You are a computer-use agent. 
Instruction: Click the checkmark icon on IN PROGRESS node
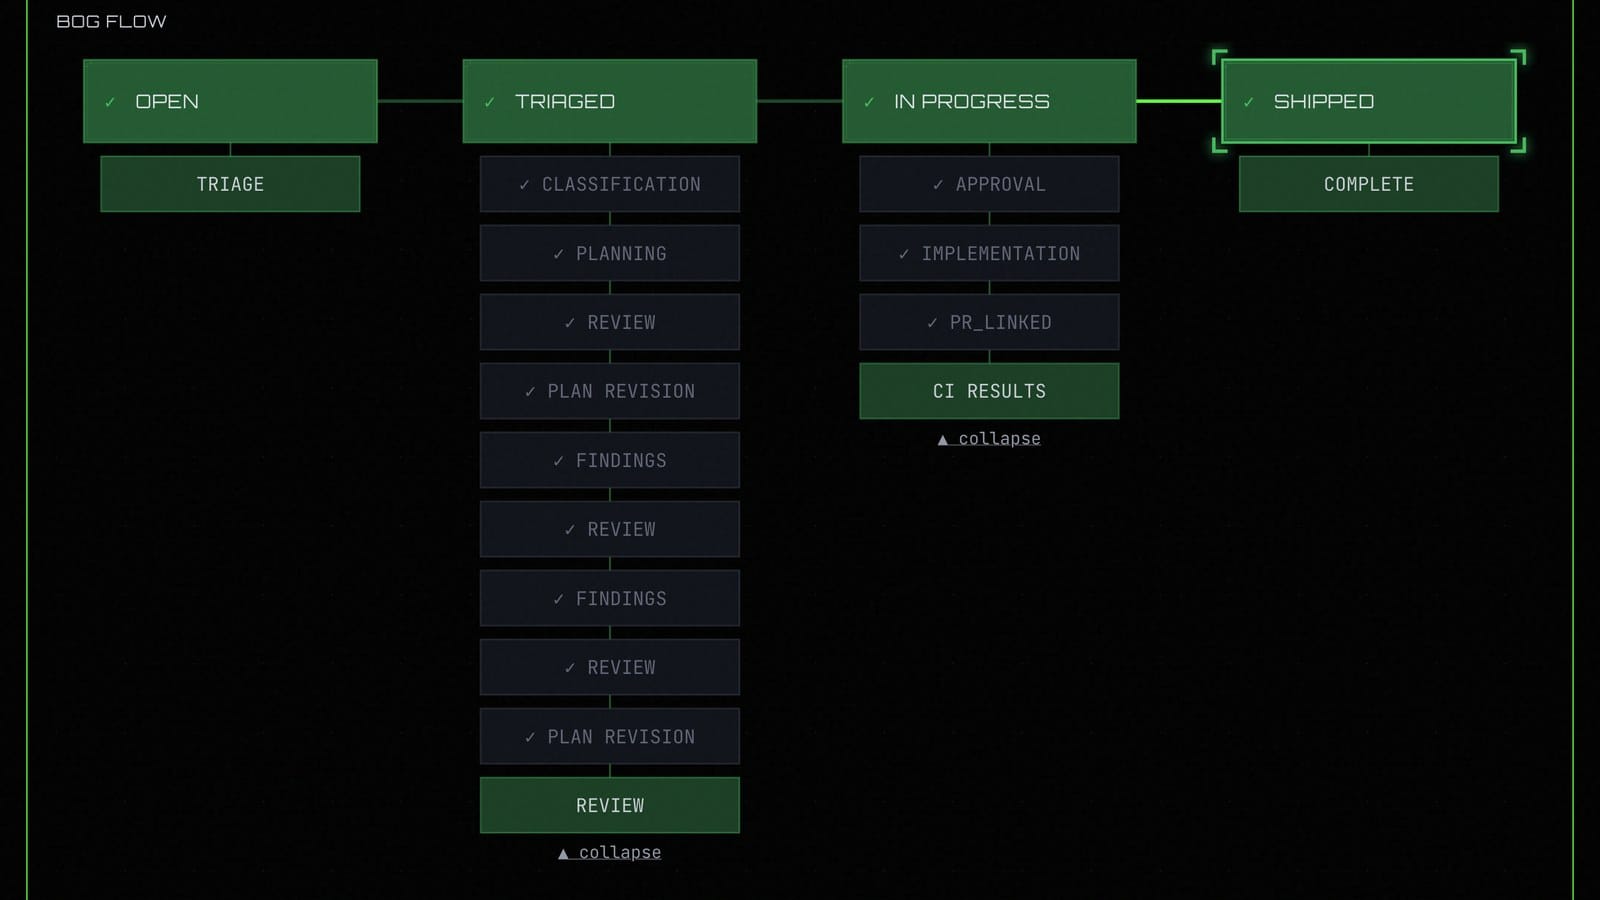pyautogui.click(x=869, y=101)
